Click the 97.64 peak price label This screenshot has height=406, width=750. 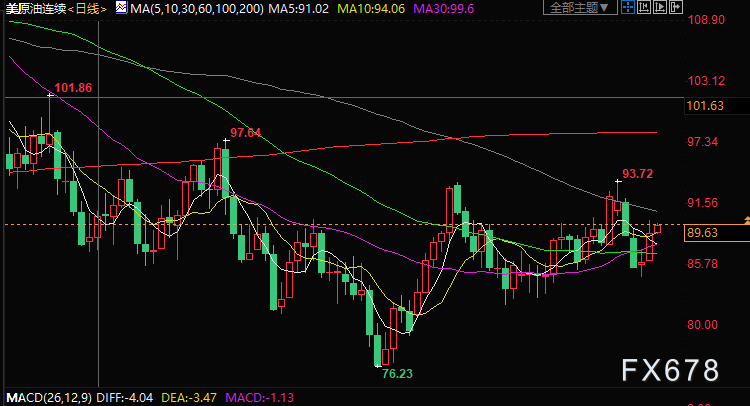pos(245,132)
